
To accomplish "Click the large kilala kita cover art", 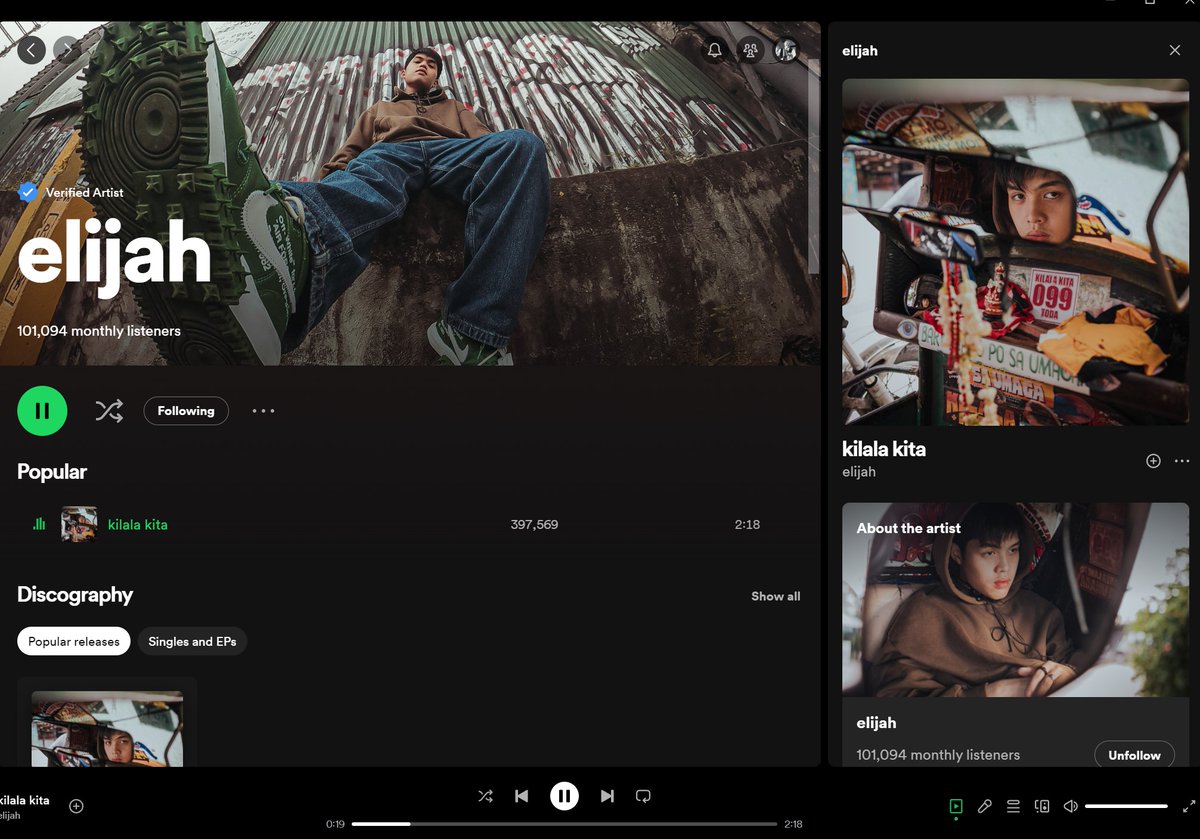I will click(1015, 252).
